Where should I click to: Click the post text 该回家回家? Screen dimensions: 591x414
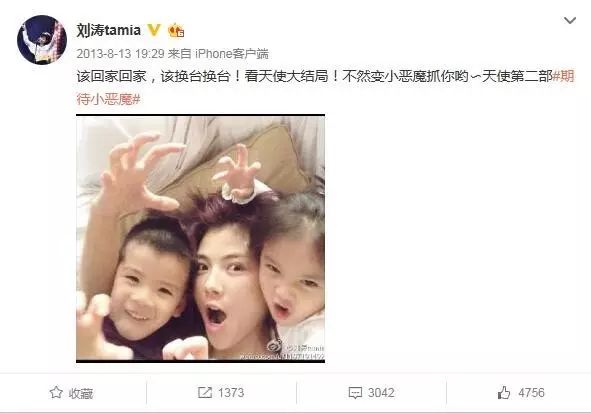112,77
